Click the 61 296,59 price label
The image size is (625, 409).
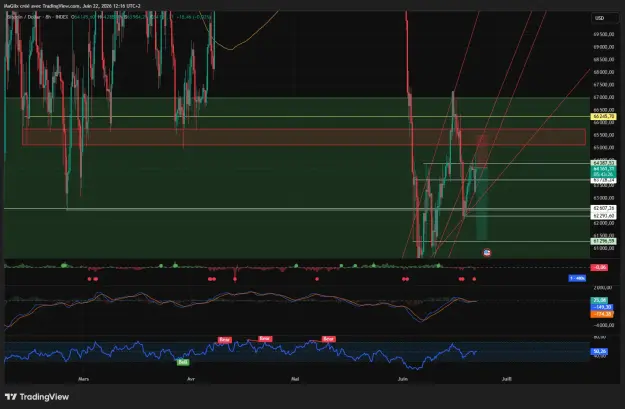point(603,241)
